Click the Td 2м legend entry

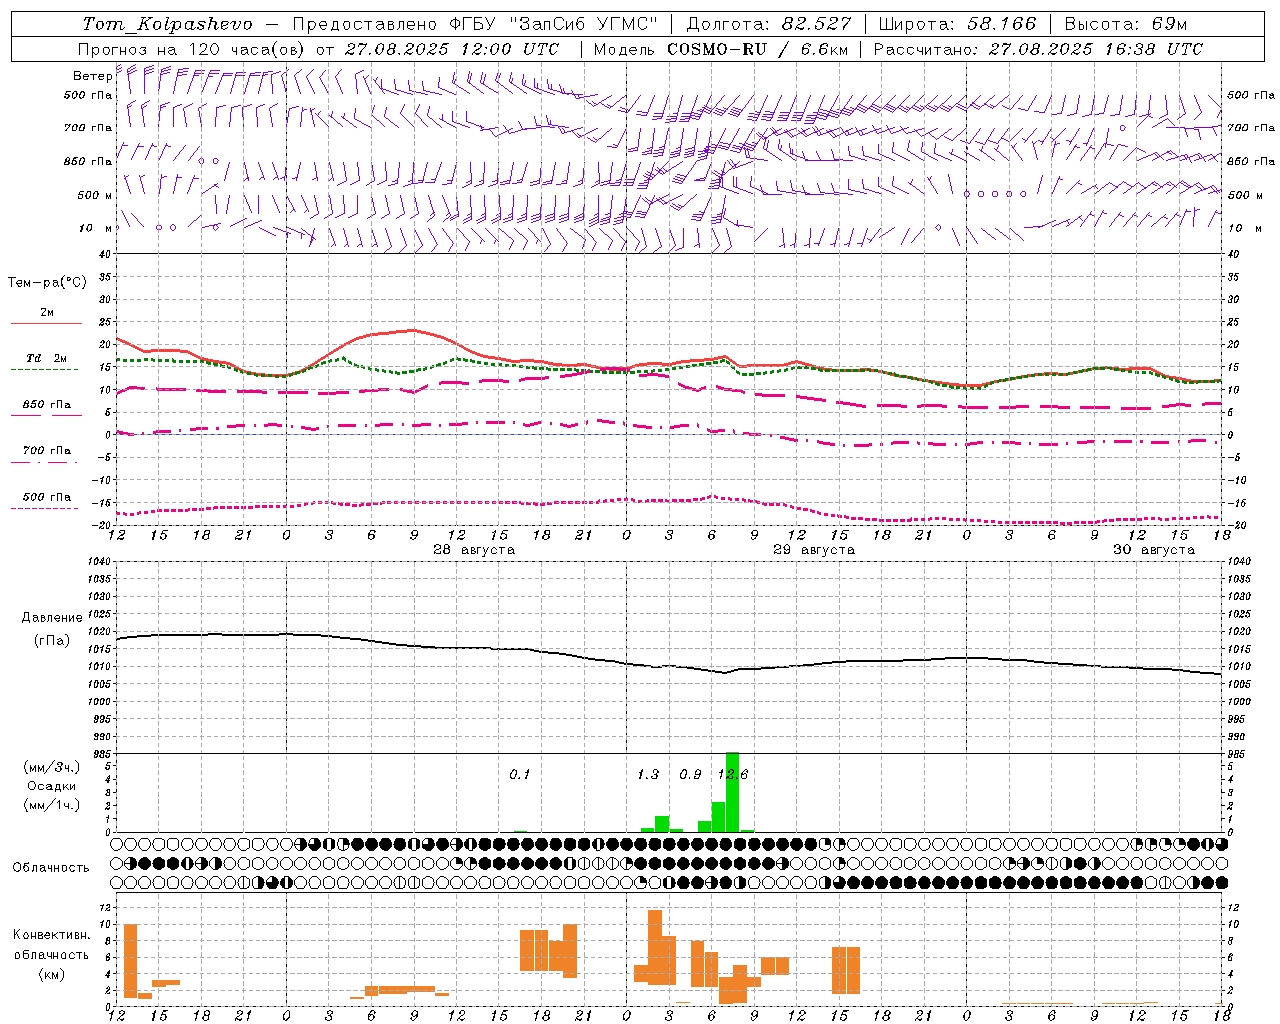[46, 358]
